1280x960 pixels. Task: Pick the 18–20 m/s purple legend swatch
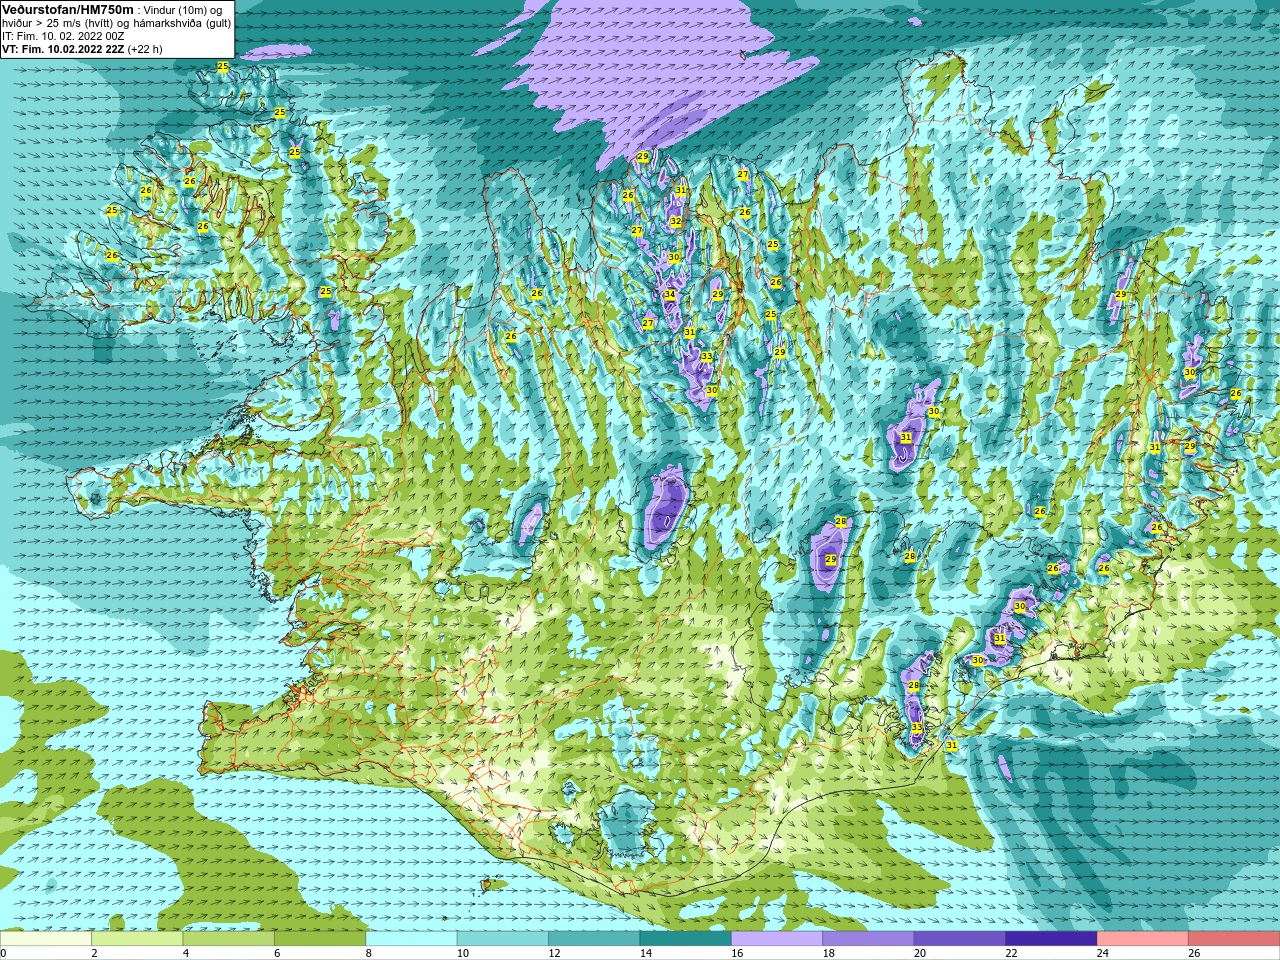click(x=869, y=939)
